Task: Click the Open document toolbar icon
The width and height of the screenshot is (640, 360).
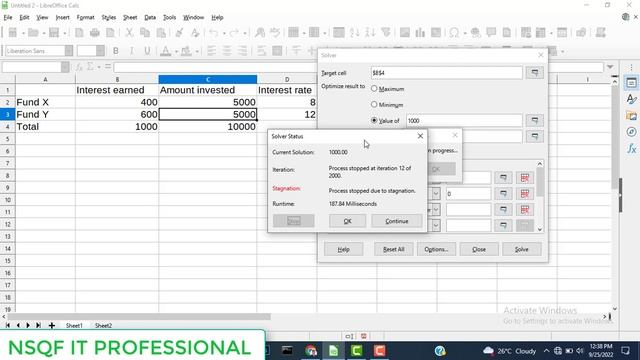Action: (x=33, y=33)
